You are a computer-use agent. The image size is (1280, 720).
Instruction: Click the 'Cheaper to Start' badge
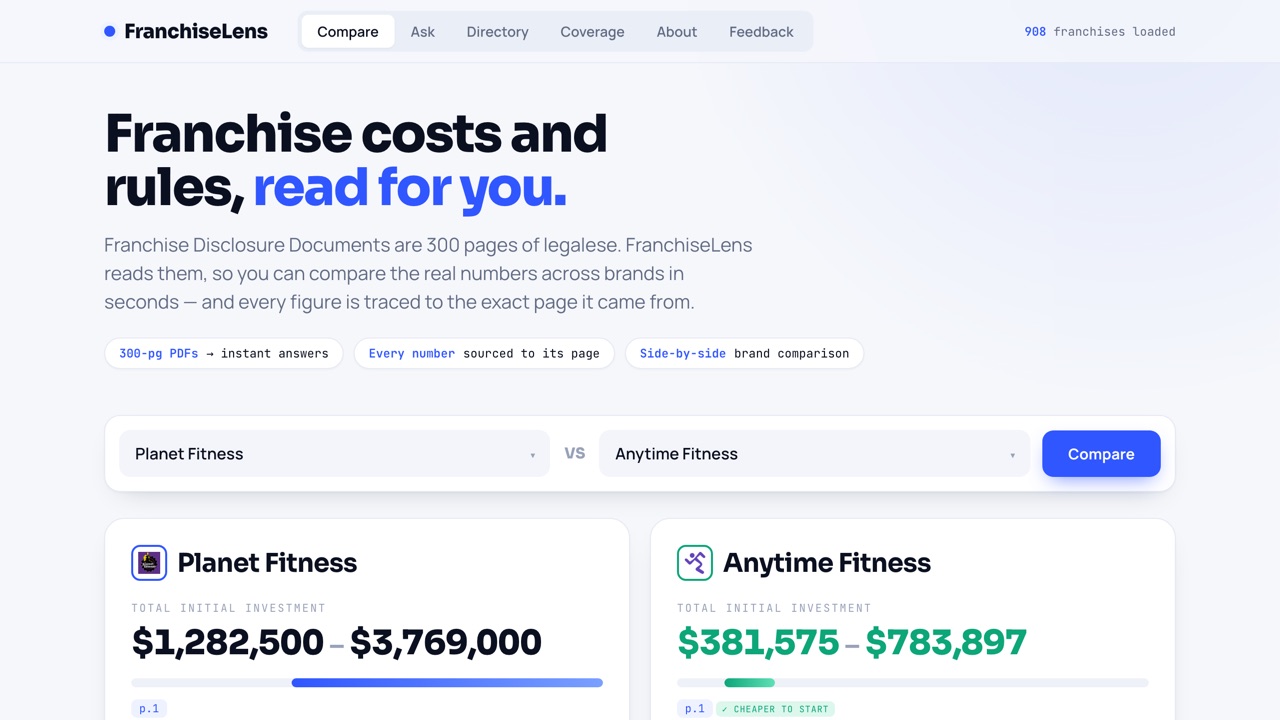pos(775,709)
